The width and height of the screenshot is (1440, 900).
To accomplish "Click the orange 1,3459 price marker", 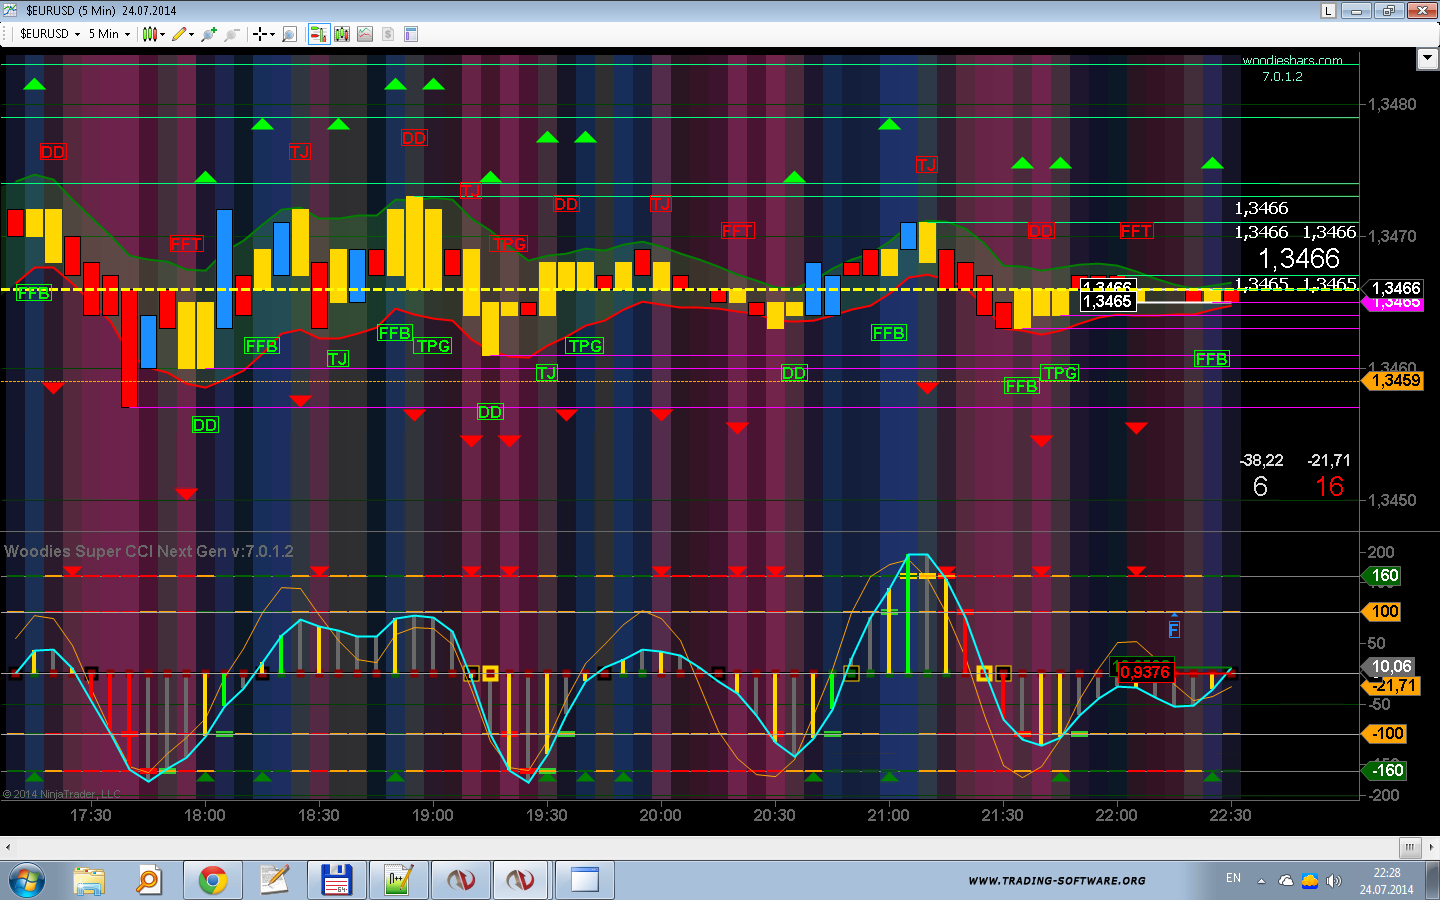I will (1394, 380).
